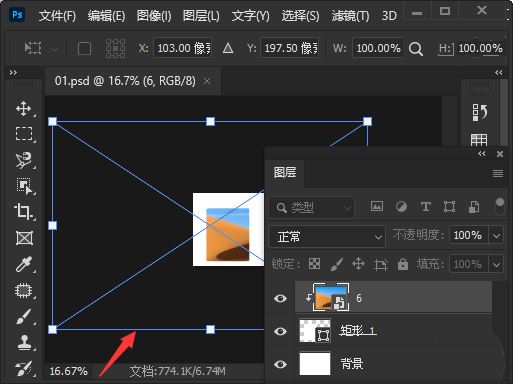Filter layers by shape icon

[x=449, y=207]
